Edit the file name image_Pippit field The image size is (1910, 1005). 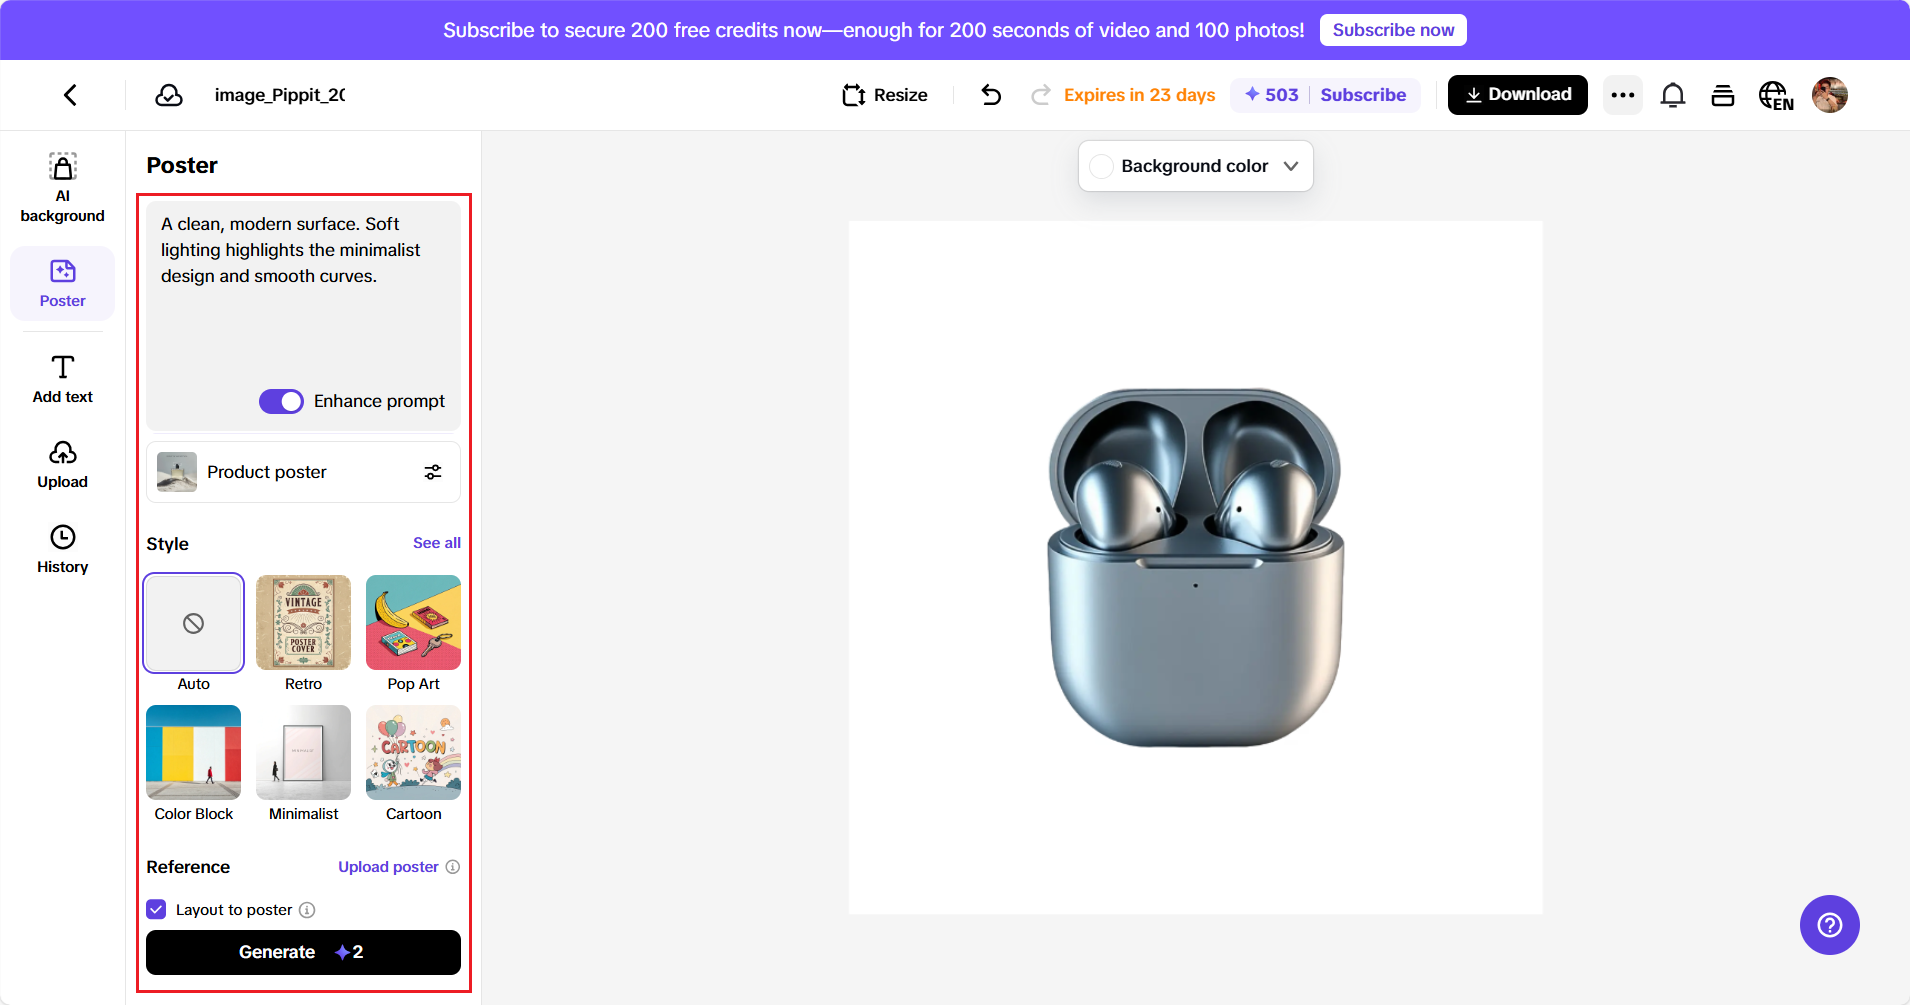pos(280,95)
